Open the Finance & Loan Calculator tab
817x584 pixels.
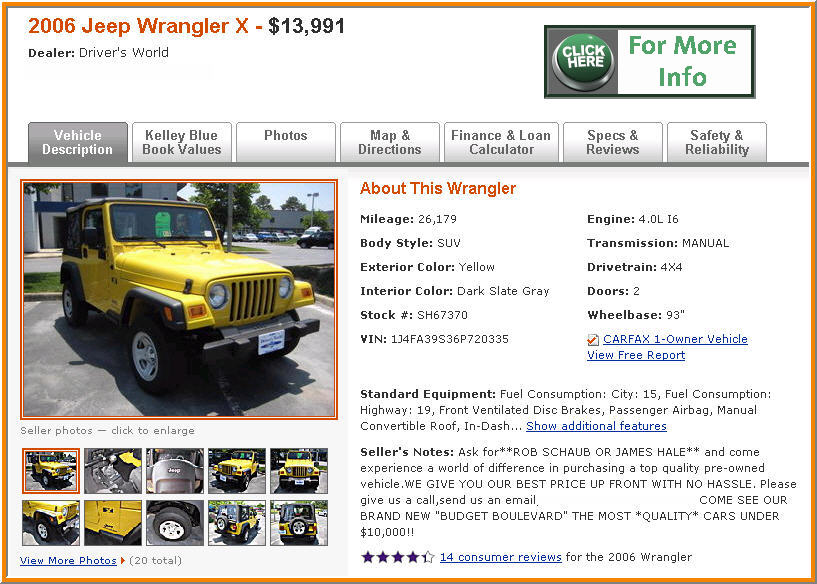pos(501,142)
